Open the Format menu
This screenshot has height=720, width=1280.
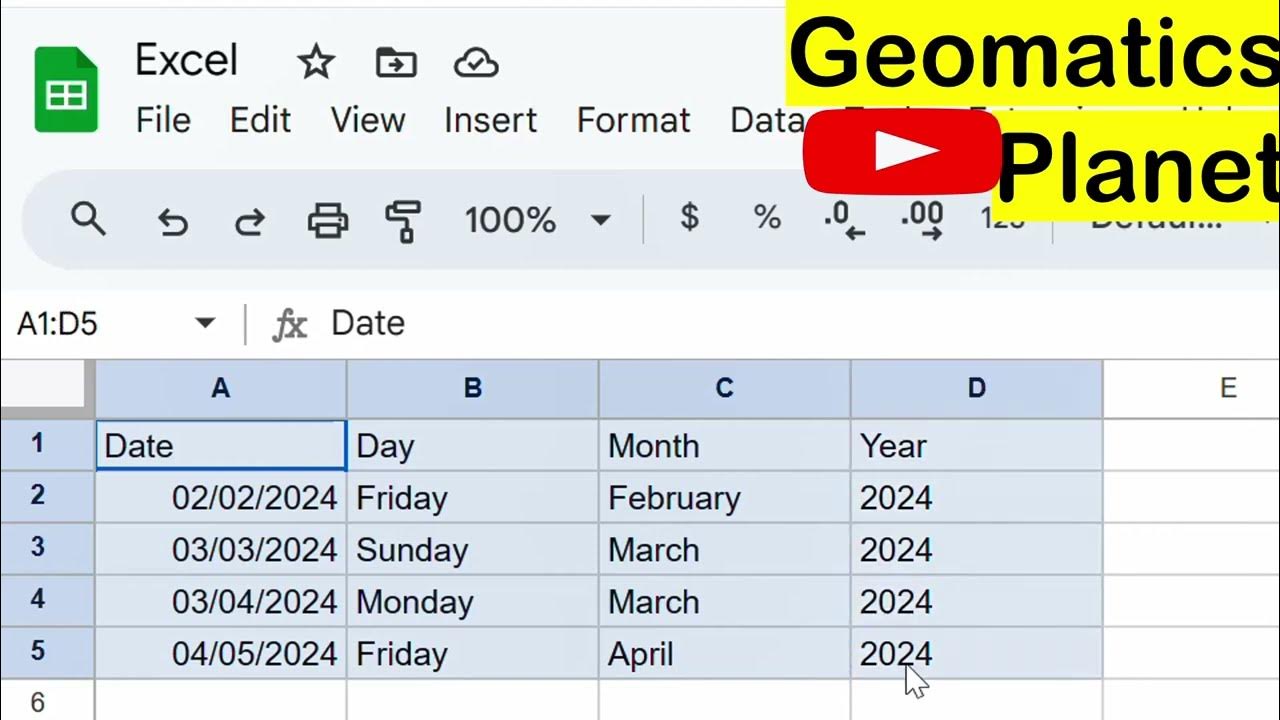[x=633, y=121]
